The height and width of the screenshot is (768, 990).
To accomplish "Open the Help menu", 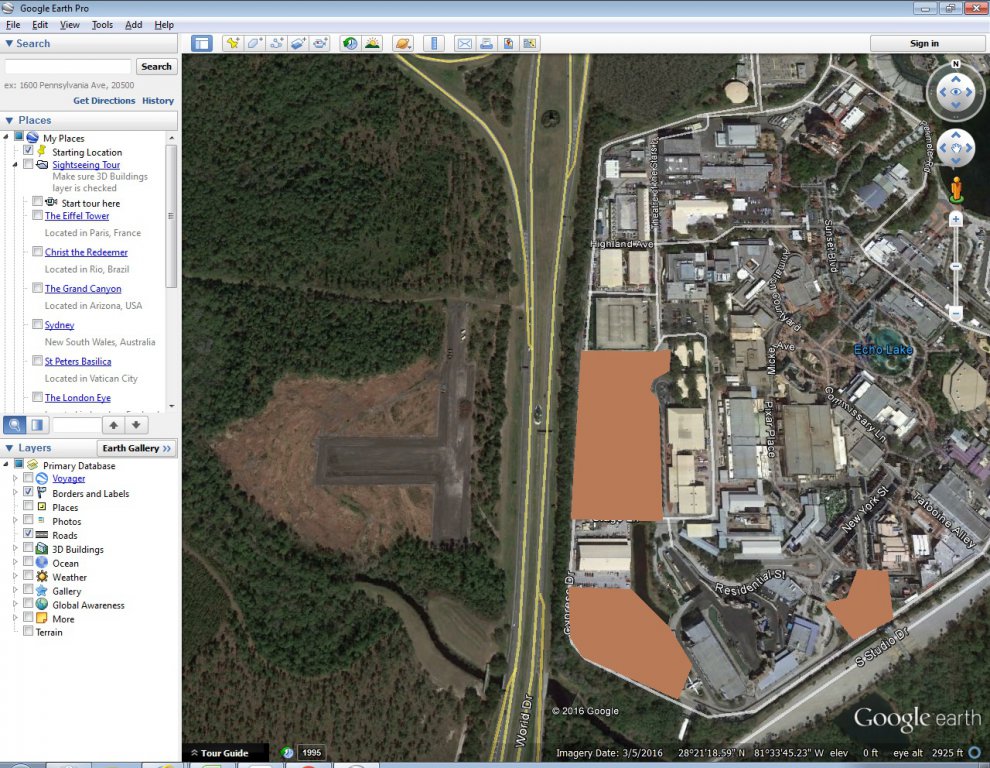I will (x=164, y=25).
